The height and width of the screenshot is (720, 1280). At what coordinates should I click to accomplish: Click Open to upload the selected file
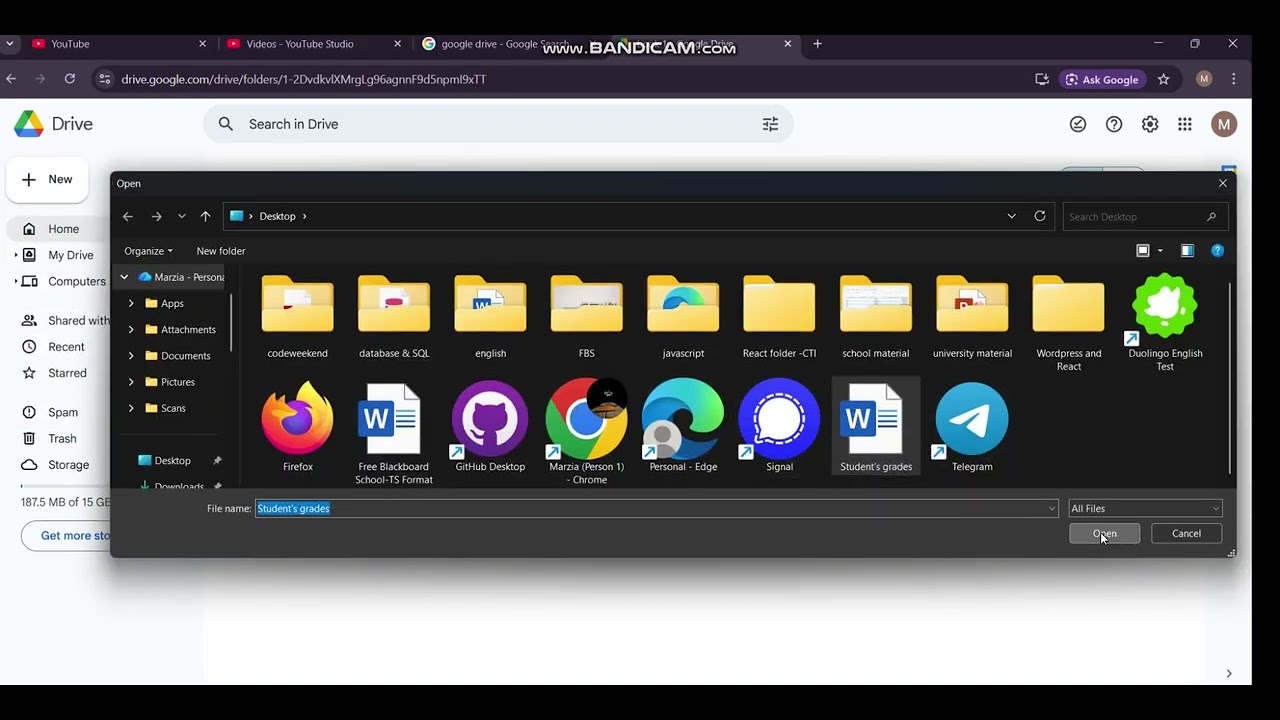pyautogui.click(x=1104, y=534)
